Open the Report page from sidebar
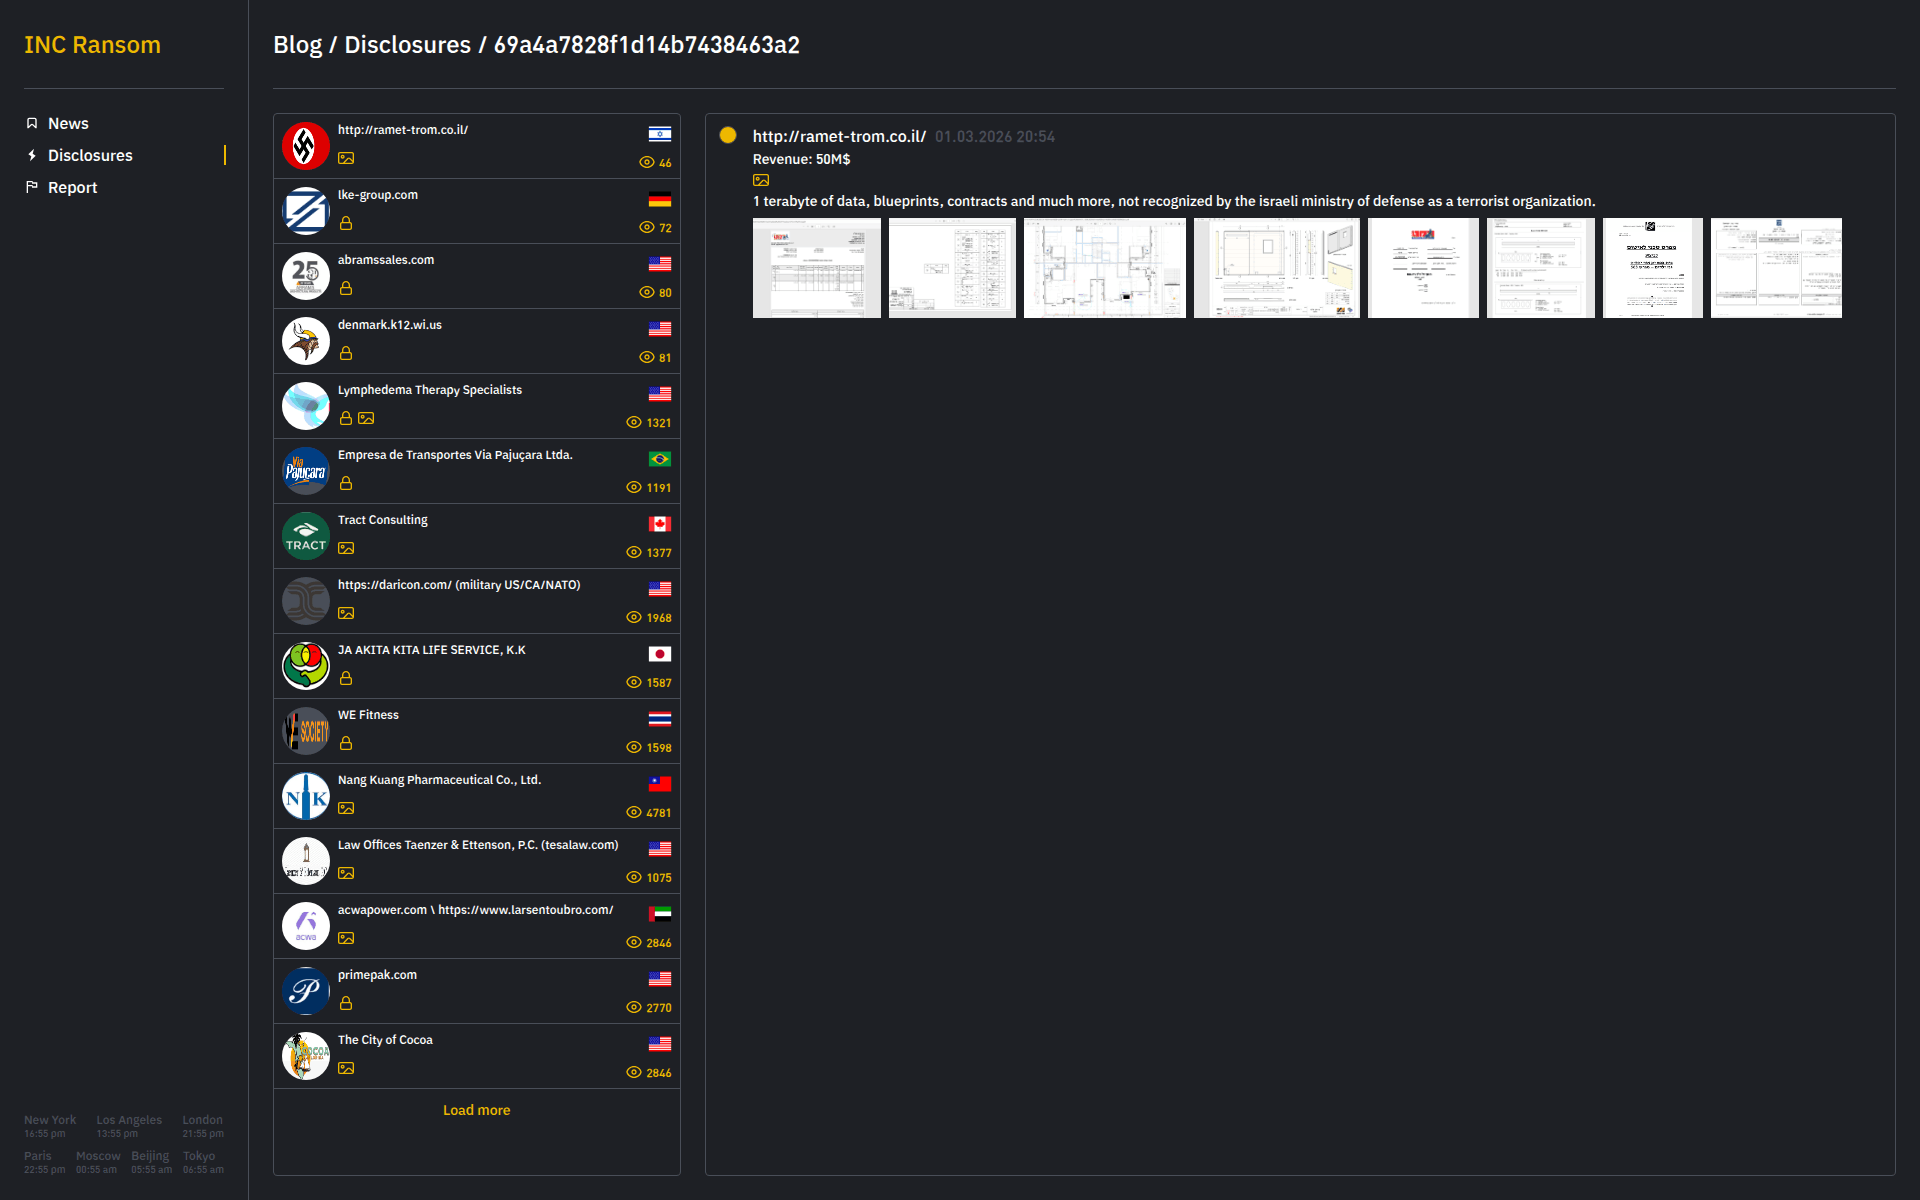Viewport: 1920px width, 1200px height. 73,187
